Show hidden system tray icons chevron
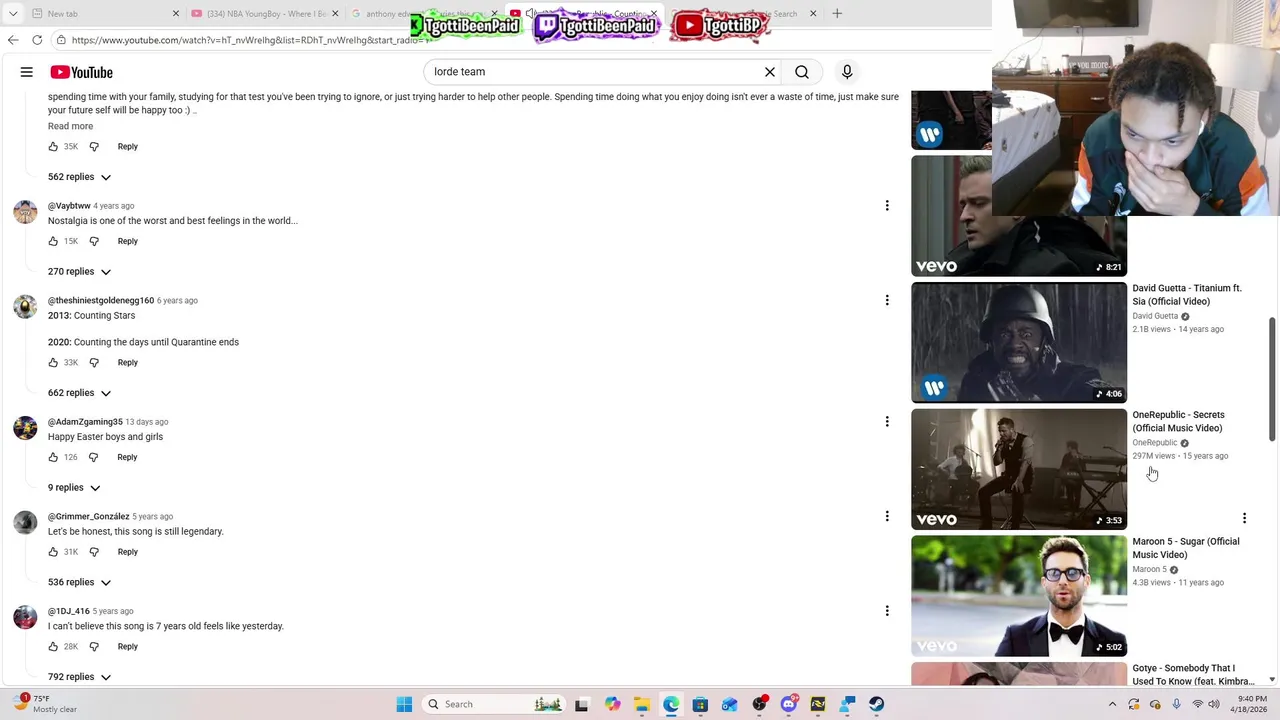This screenshot has height=720, width=1280. pyautogui.click(x=1112, y=704)
